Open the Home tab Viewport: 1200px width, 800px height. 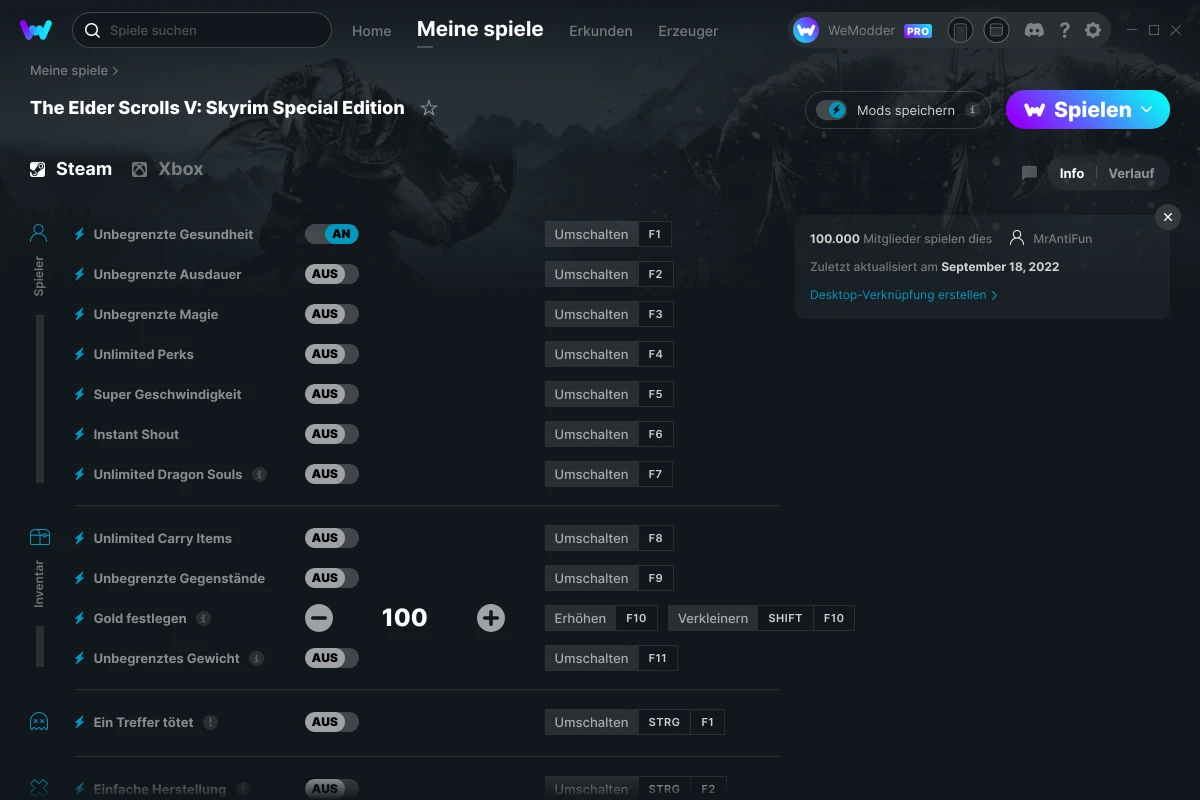coord(372,31)
